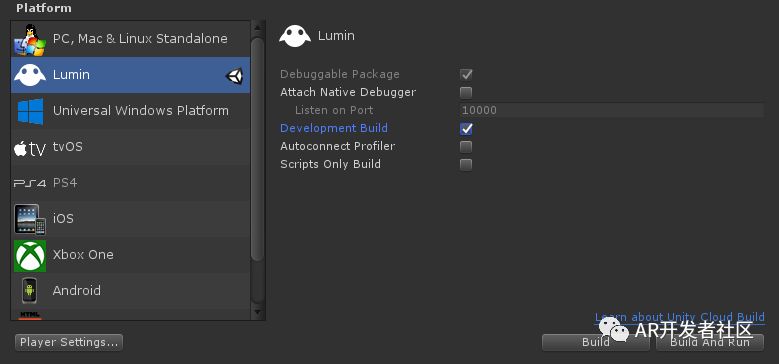
Task: Select the Universal Windows Platform icon
Action: pyautogui.click(x=30, y=111)
